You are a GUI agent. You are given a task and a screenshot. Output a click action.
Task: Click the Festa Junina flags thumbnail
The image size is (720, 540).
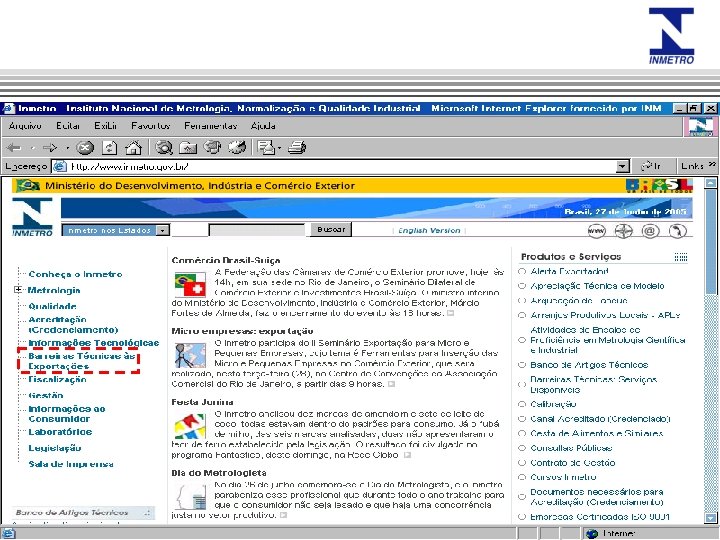click(190, 426)
